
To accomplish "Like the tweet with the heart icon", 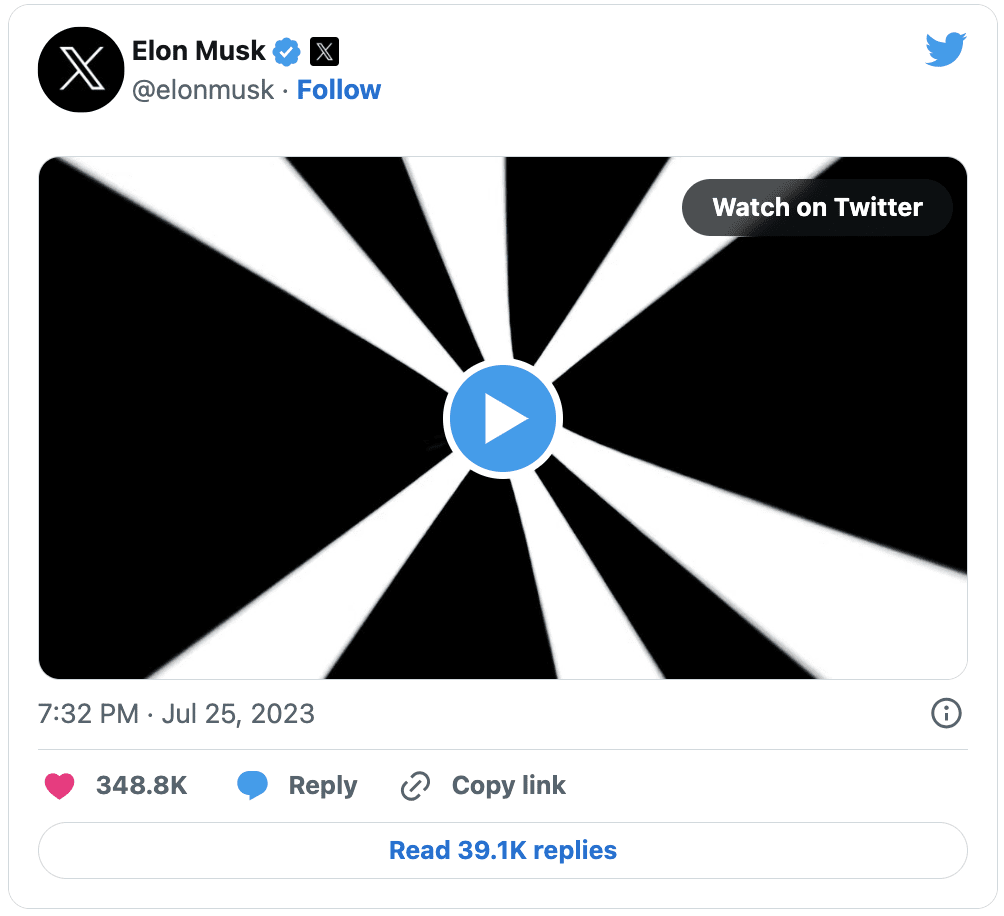I will (60, 785).
